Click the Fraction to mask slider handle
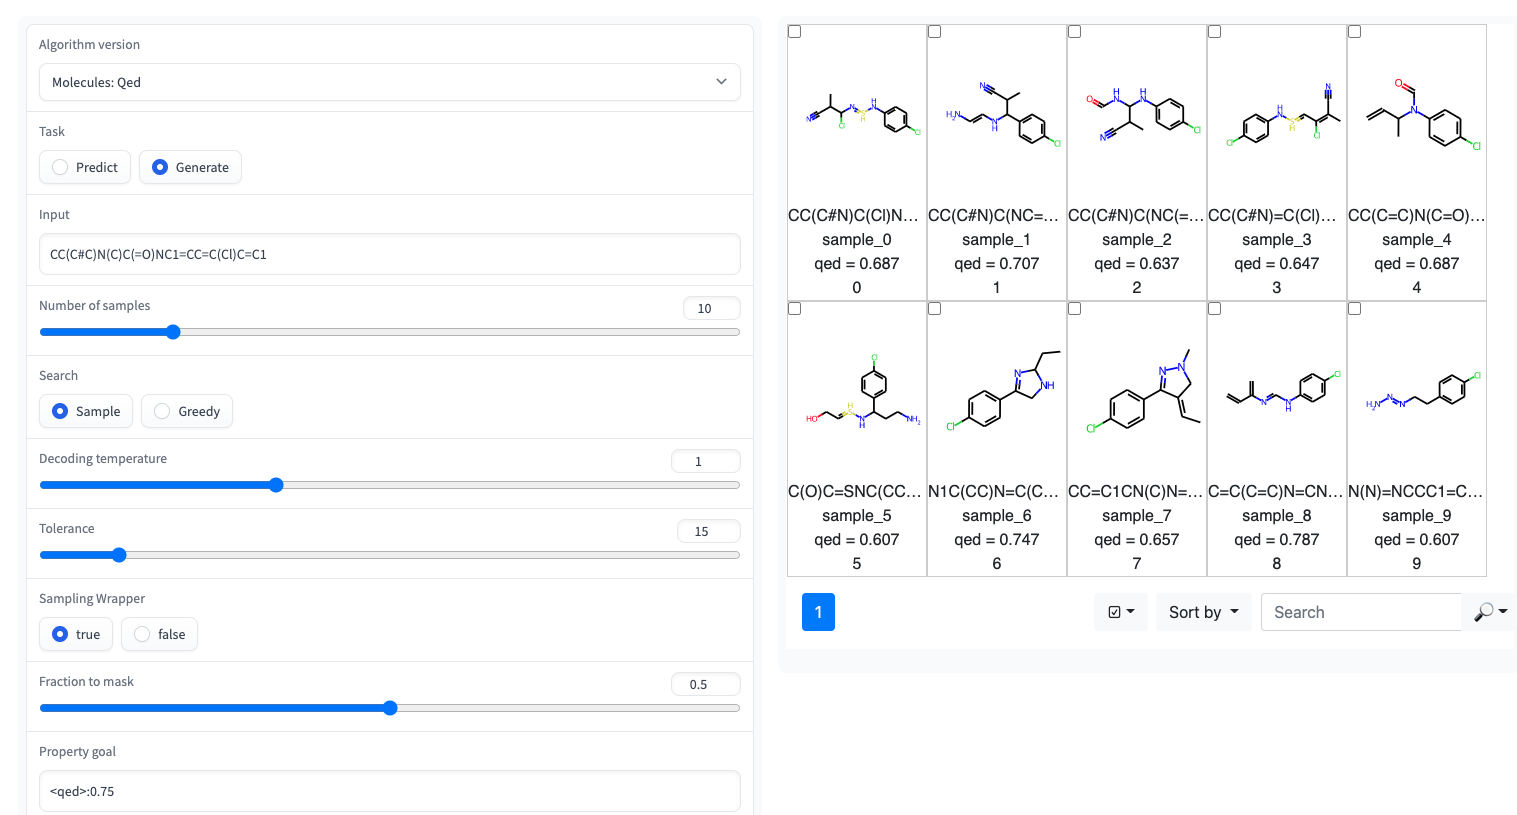The width and height of the screenshot is (1517, 815). coord(390,708)
